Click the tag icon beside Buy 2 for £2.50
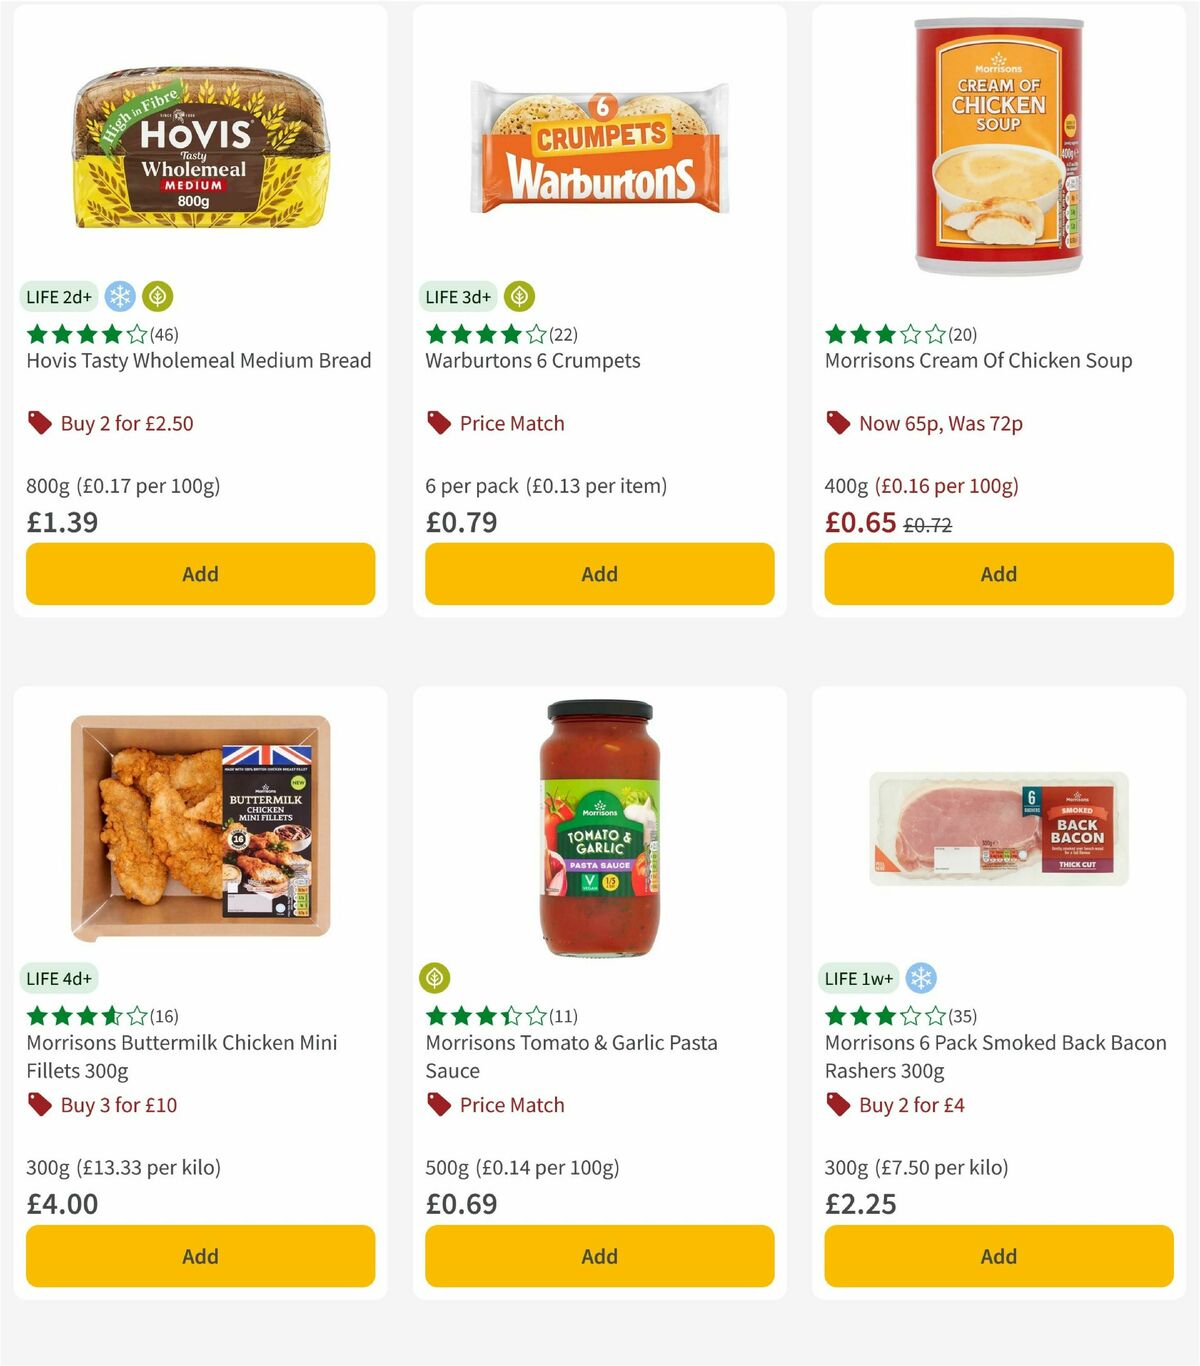 (39, 423)
